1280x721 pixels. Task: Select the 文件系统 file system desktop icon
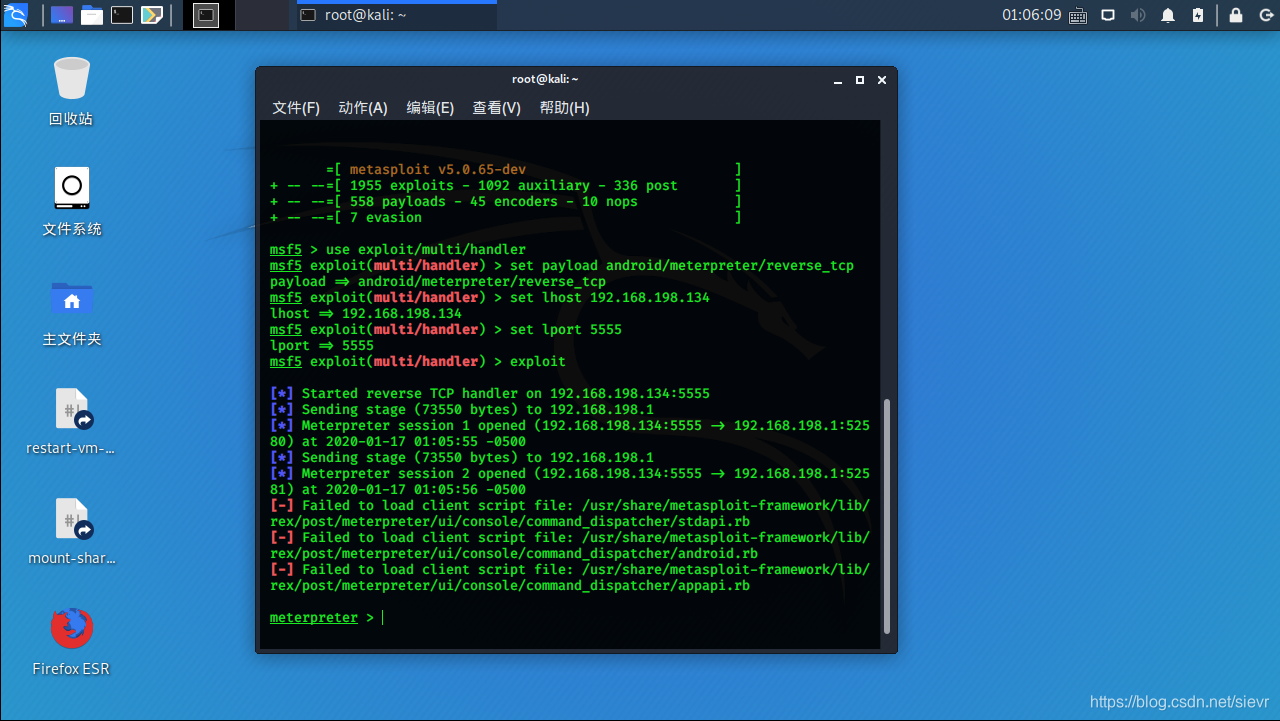(71, 200)
